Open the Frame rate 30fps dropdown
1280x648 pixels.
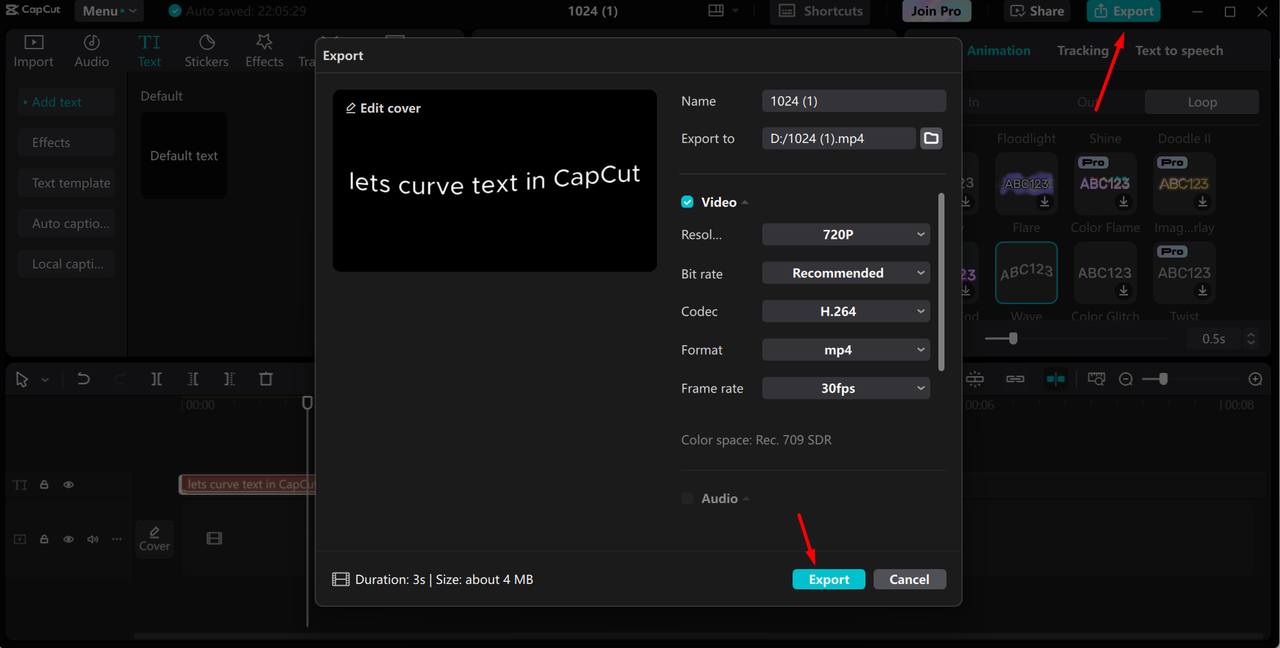coord(846,388)
